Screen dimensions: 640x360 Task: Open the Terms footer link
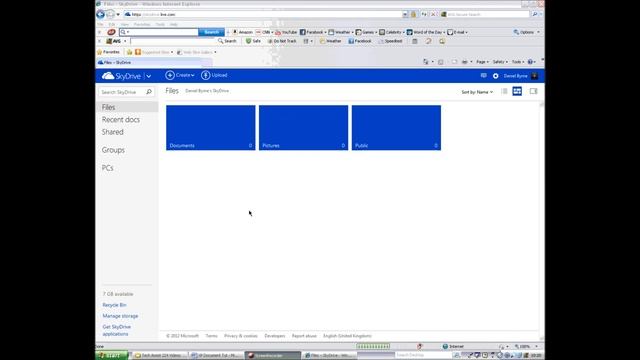click(211, 336)
